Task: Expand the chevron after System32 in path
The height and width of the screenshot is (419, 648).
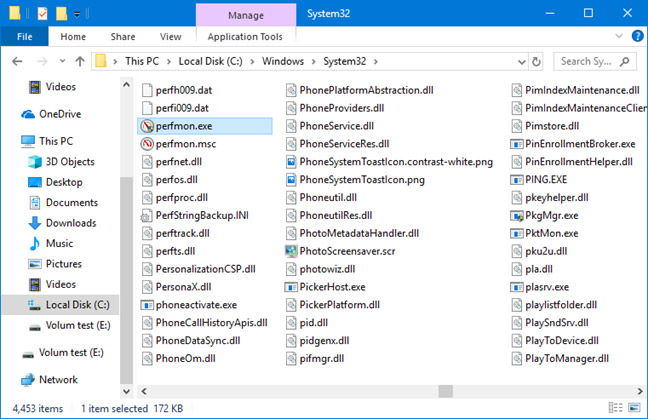Action: (x=376, y=62)
